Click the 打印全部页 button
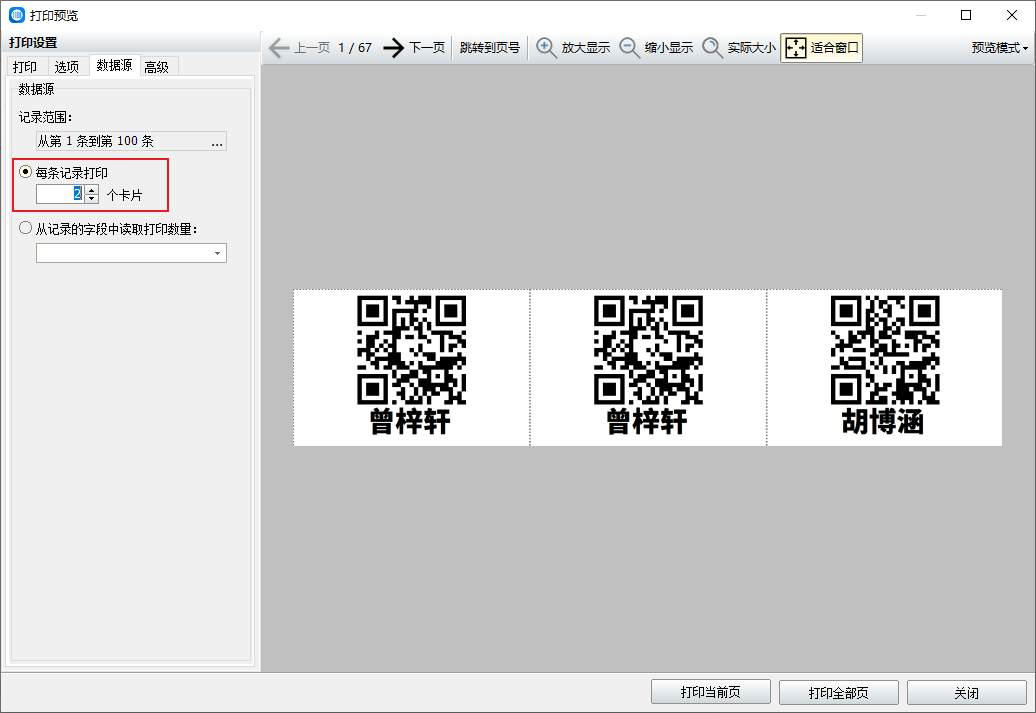 click(x=839, y=693)
